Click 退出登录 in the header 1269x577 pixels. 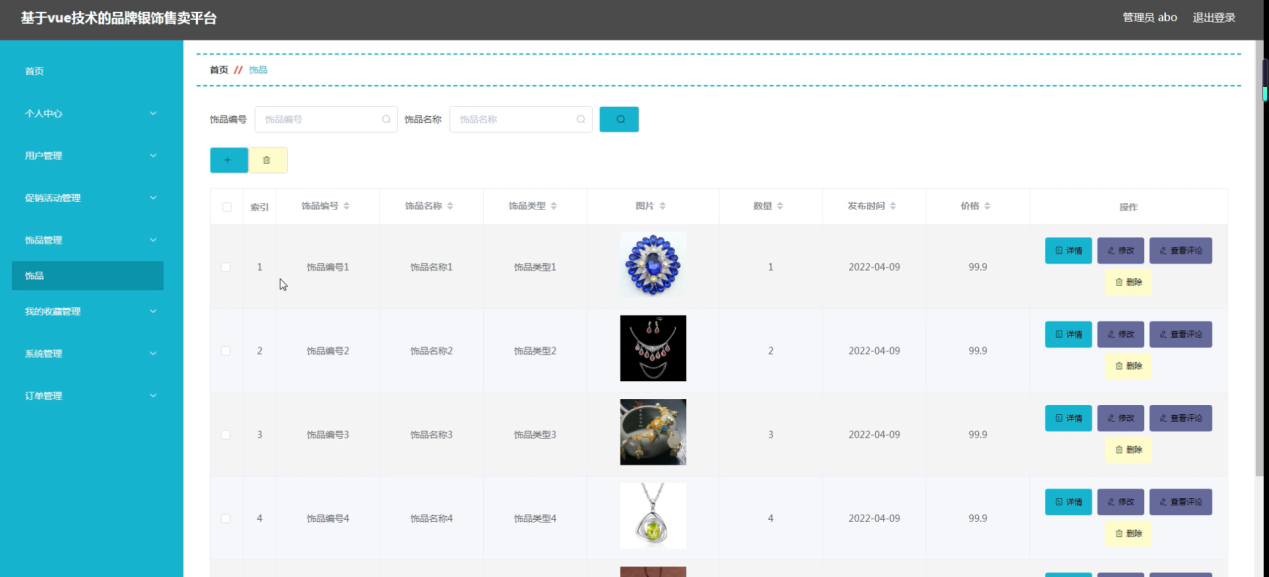click(1214, 17)
